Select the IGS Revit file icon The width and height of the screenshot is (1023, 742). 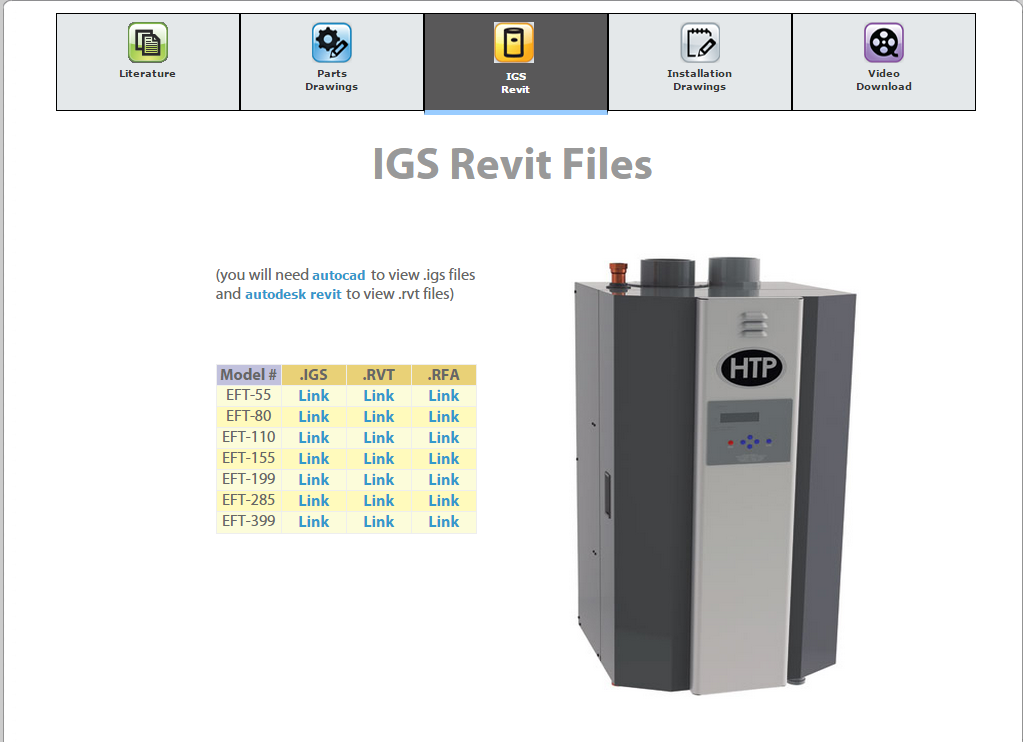point(515,44)
